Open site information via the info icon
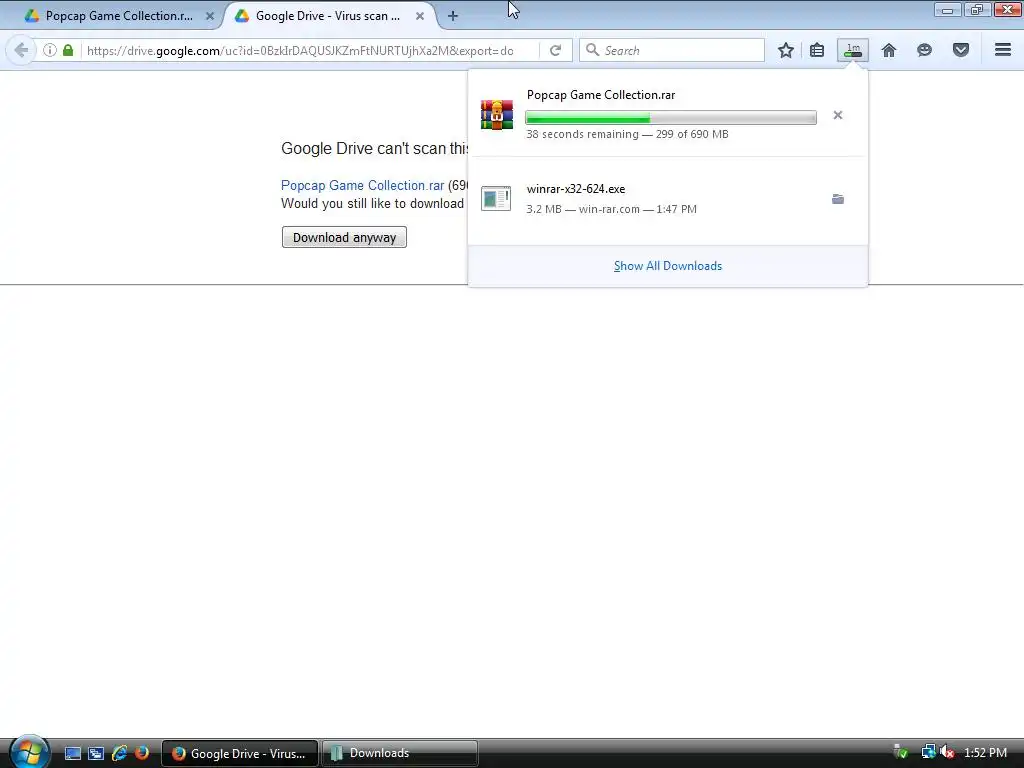This screenshot has height=768, width=1024. pos(50,50)
